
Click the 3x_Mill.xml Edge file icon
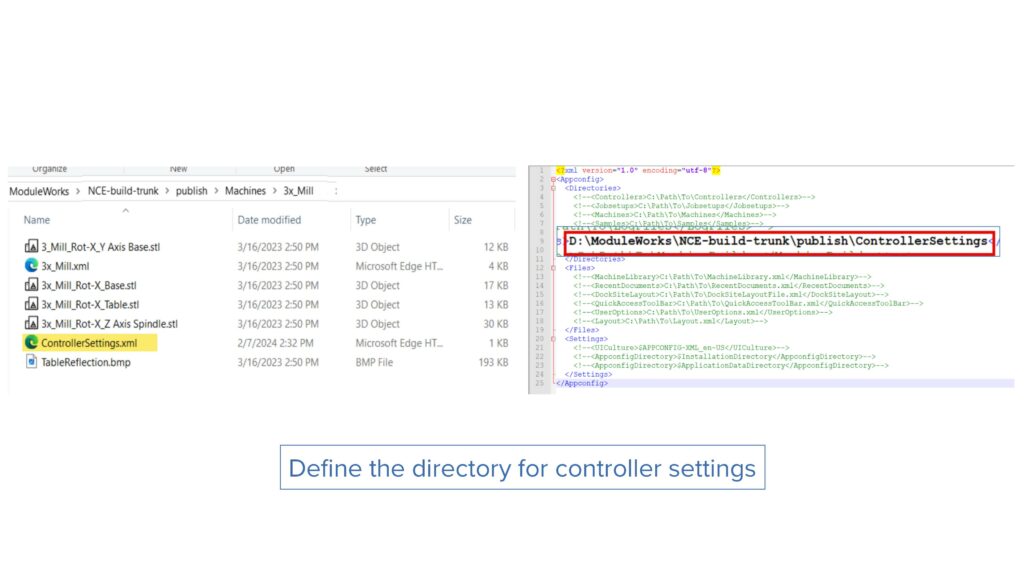31,266
